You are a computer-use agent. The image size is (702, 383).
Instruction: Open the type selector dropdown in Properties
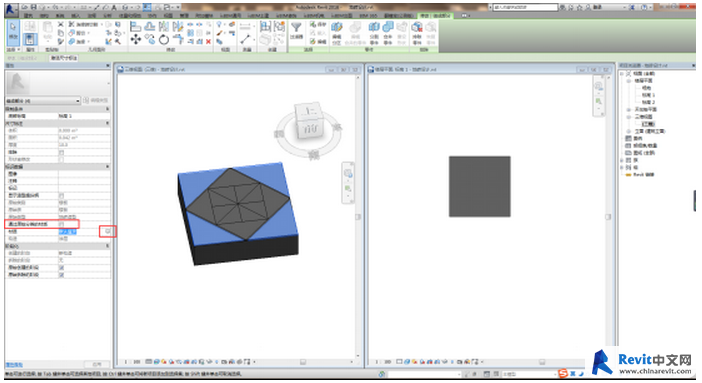coord(43,101)
